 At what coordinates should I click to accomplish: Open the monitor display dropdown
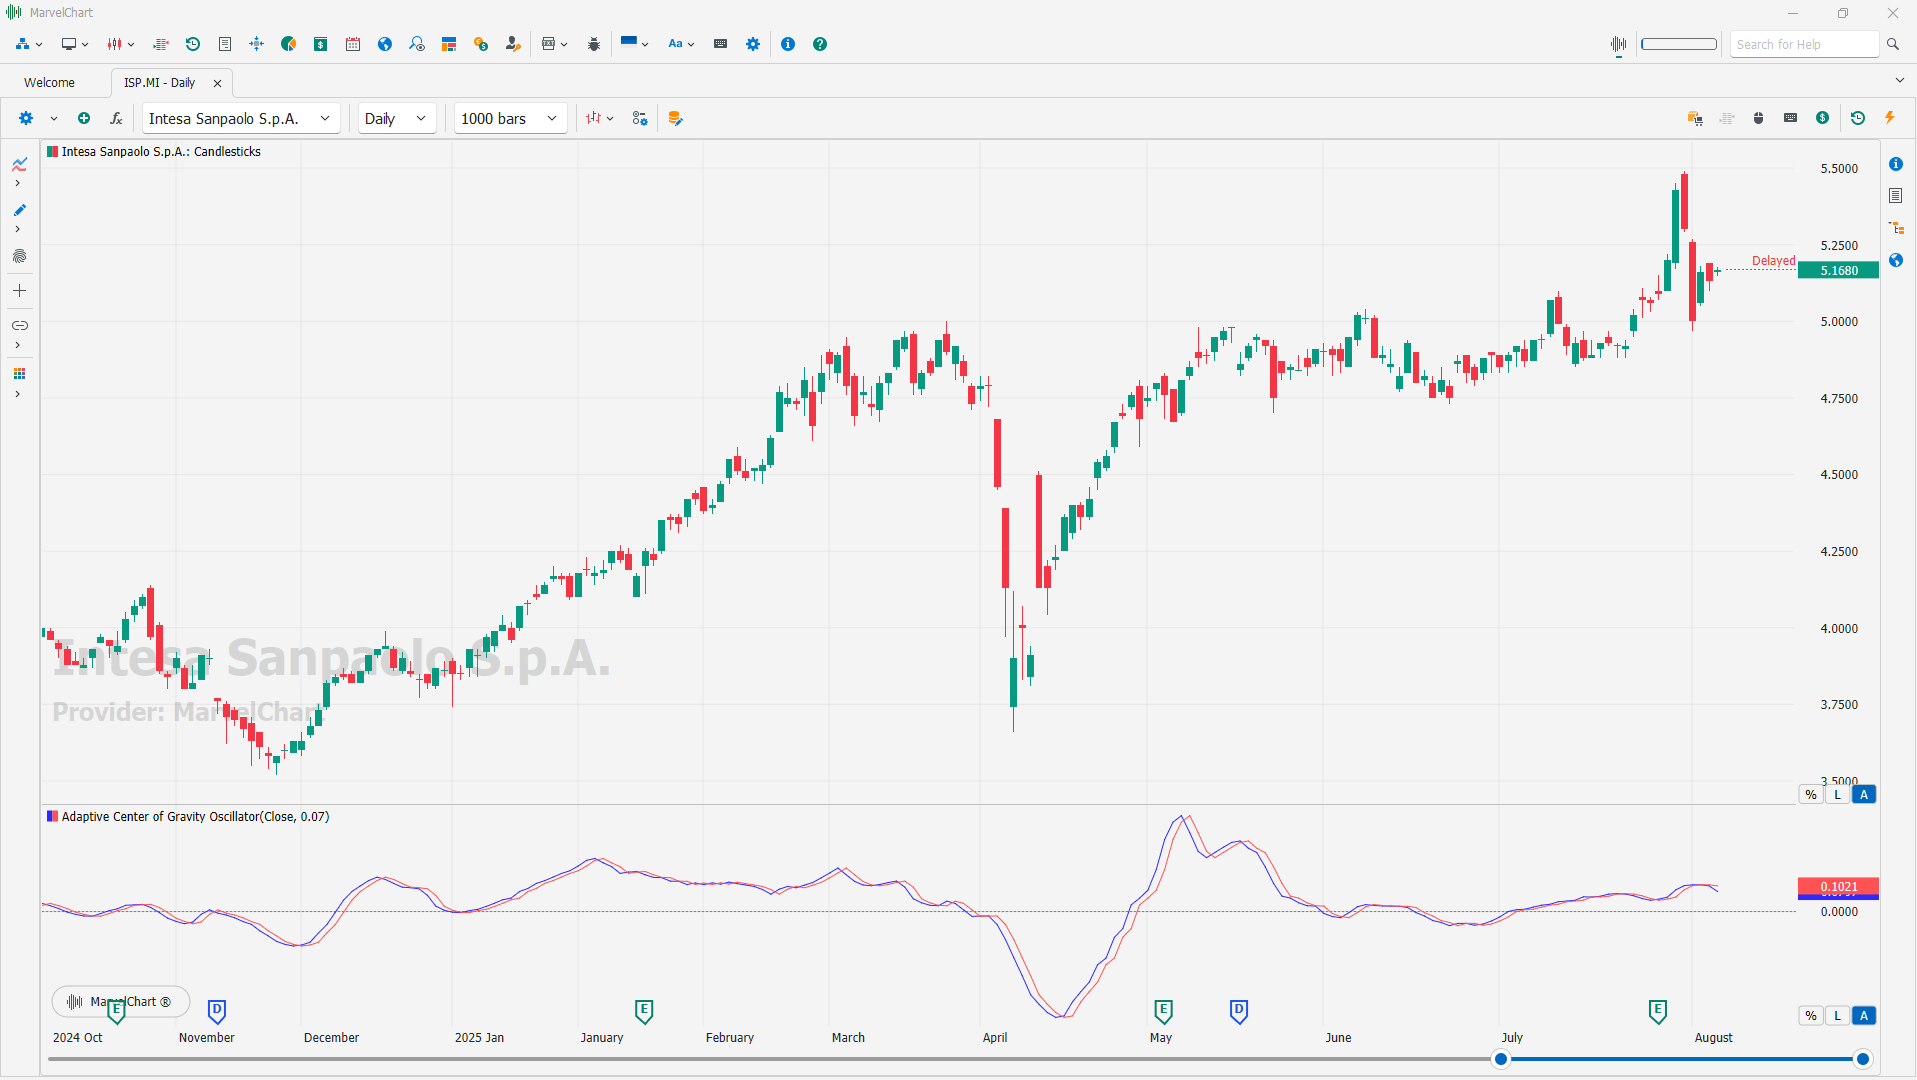coord(75,44)
